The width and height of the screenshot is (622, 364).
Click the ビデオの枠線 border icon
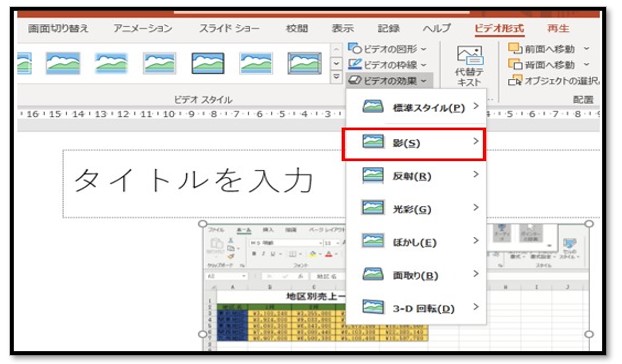pyautogui.click(x=354, y=64)
